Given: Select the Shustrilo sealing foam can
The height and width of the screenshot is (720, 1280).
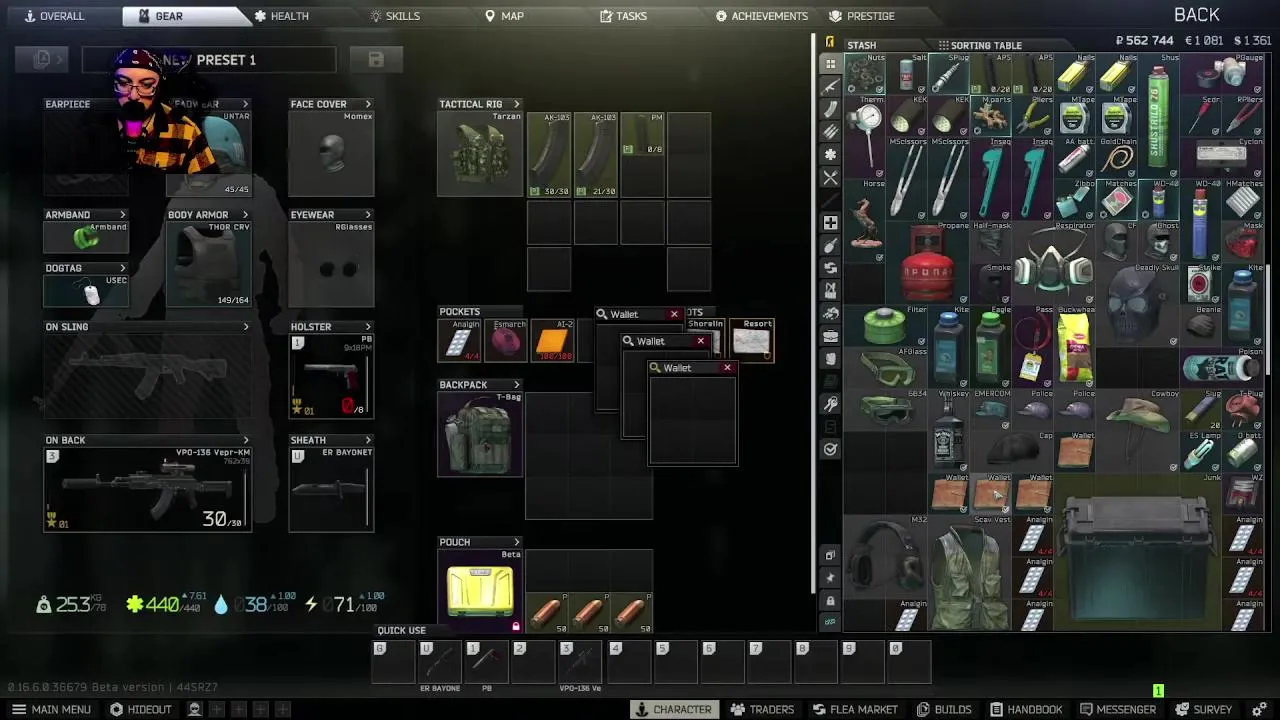Looking at the screenshot, I should click(x=1159, y=117).
